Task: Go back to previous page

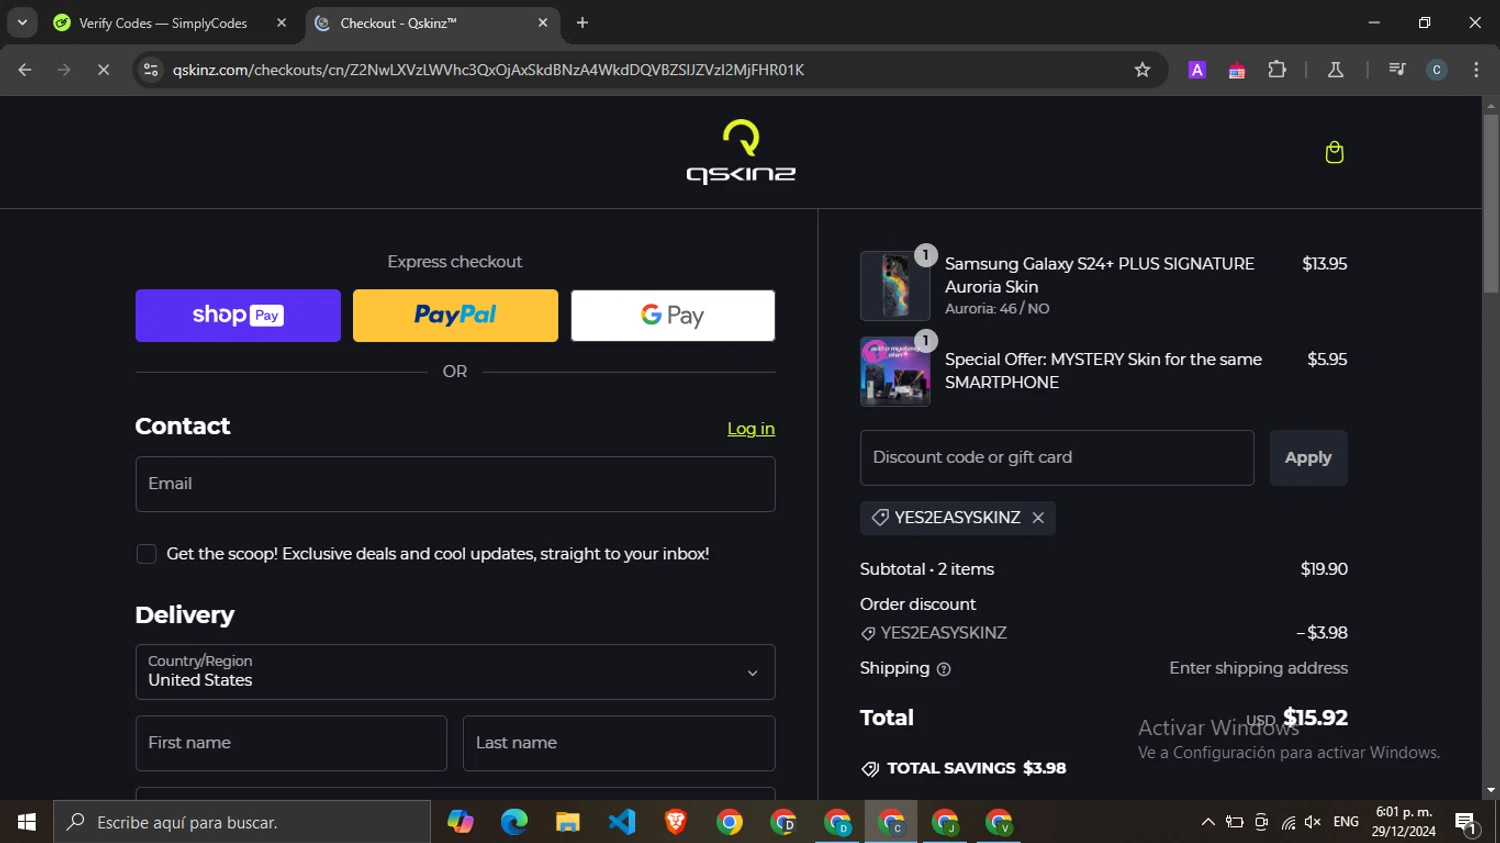Action: point(25,70)
